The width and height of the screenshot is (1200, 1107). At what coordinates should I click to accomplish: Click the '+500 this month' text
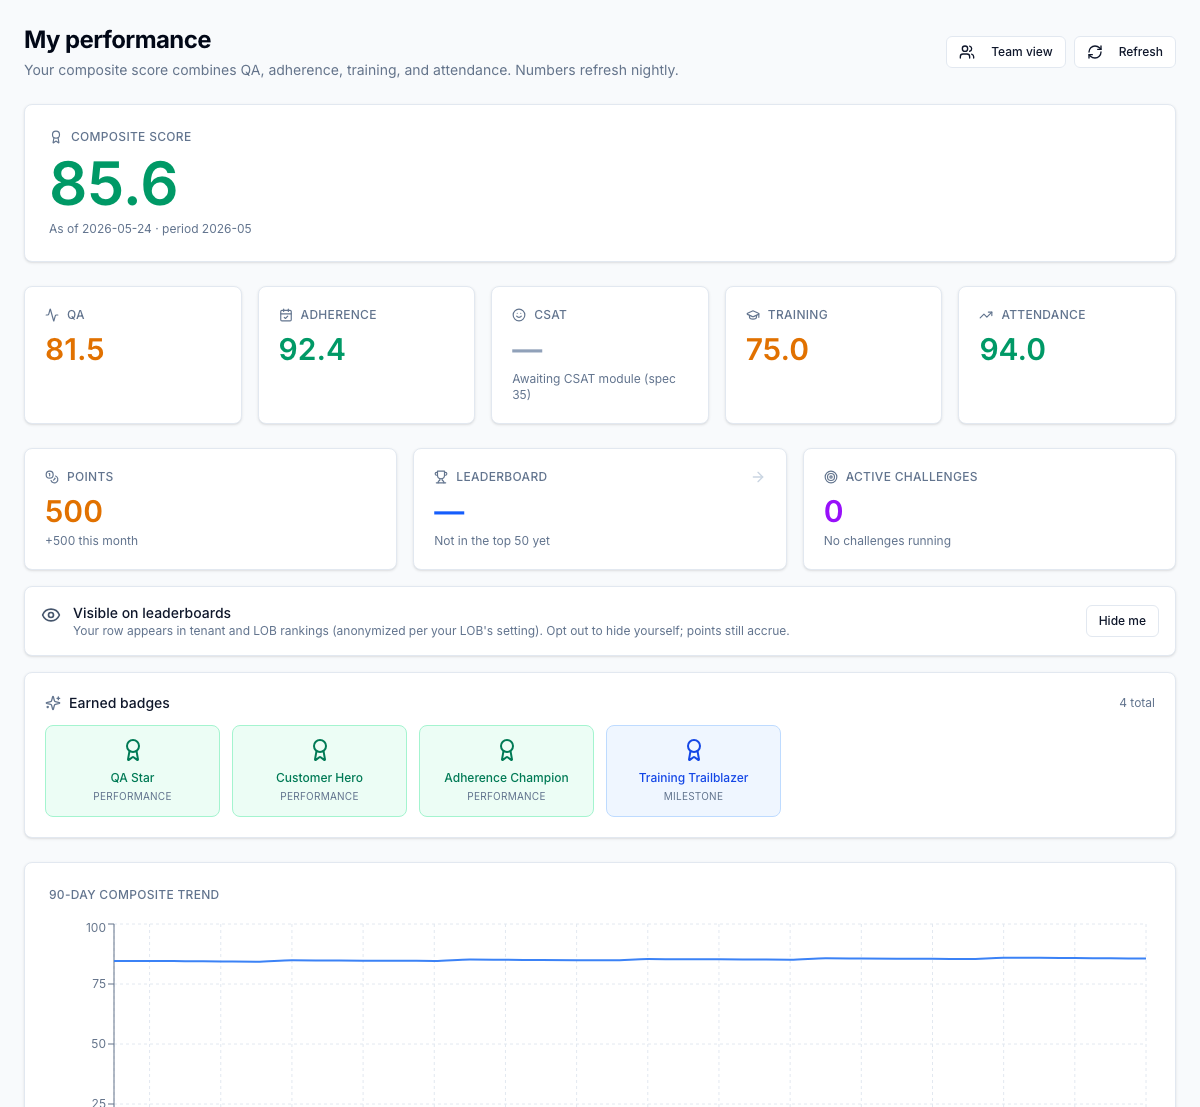pyautogui.click(x=91, y=541)
